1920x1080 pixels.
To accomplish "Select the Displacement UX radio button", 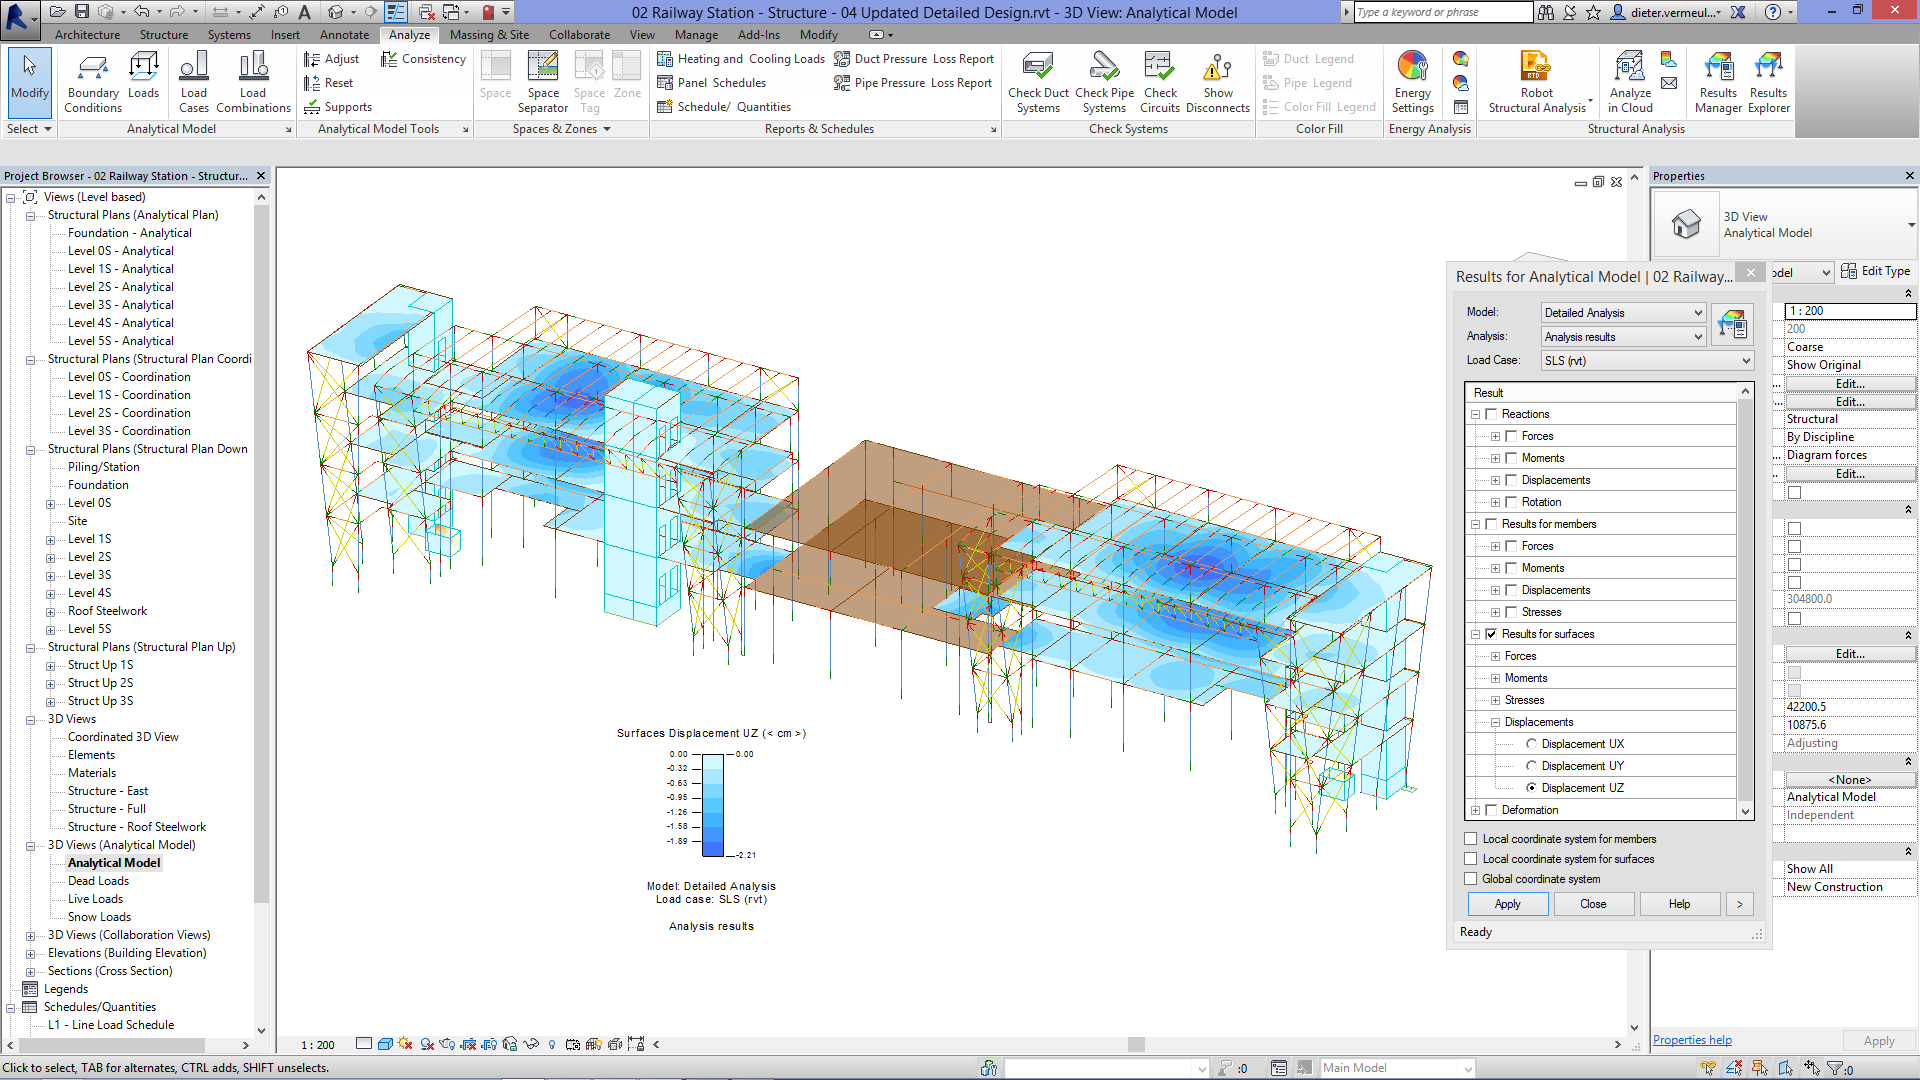I will (x=1531, y=743).
